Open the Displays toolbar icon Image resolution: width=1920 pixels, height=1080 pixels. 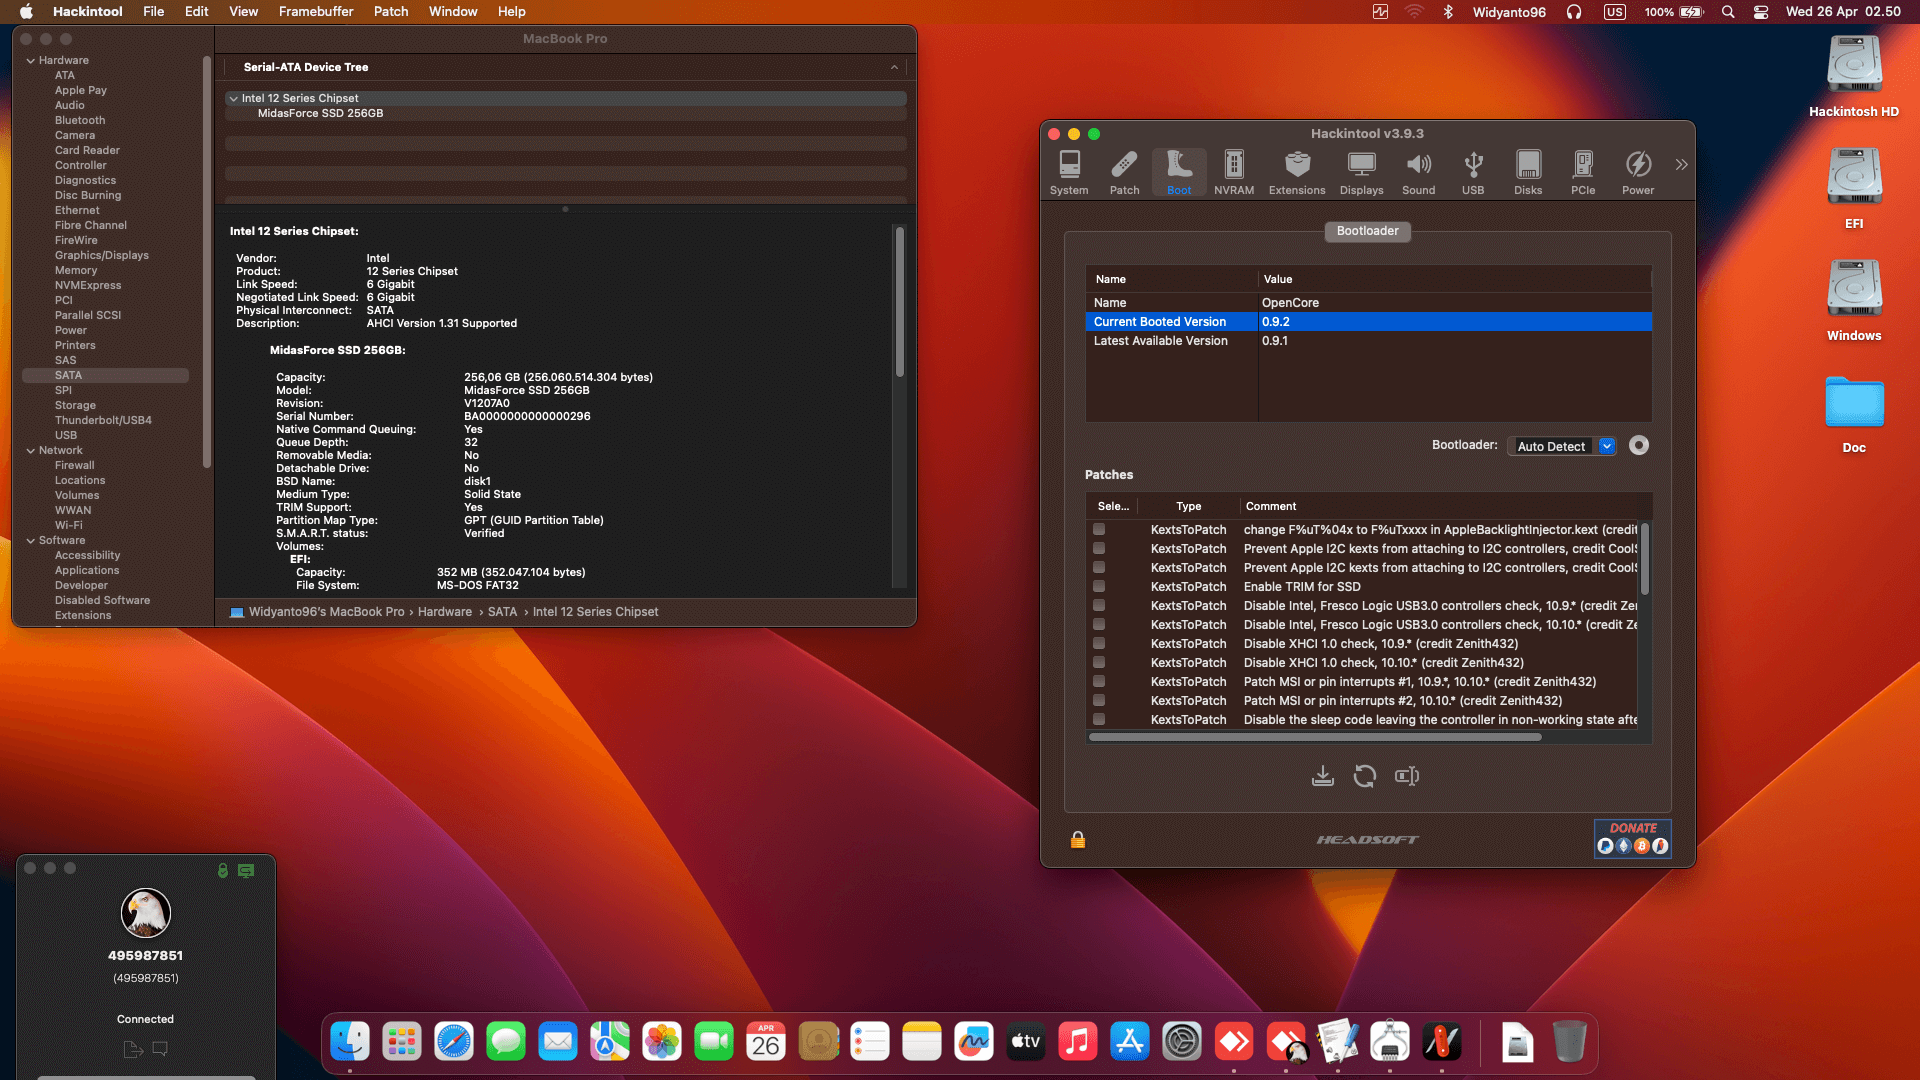click(x=1361, y=172)
